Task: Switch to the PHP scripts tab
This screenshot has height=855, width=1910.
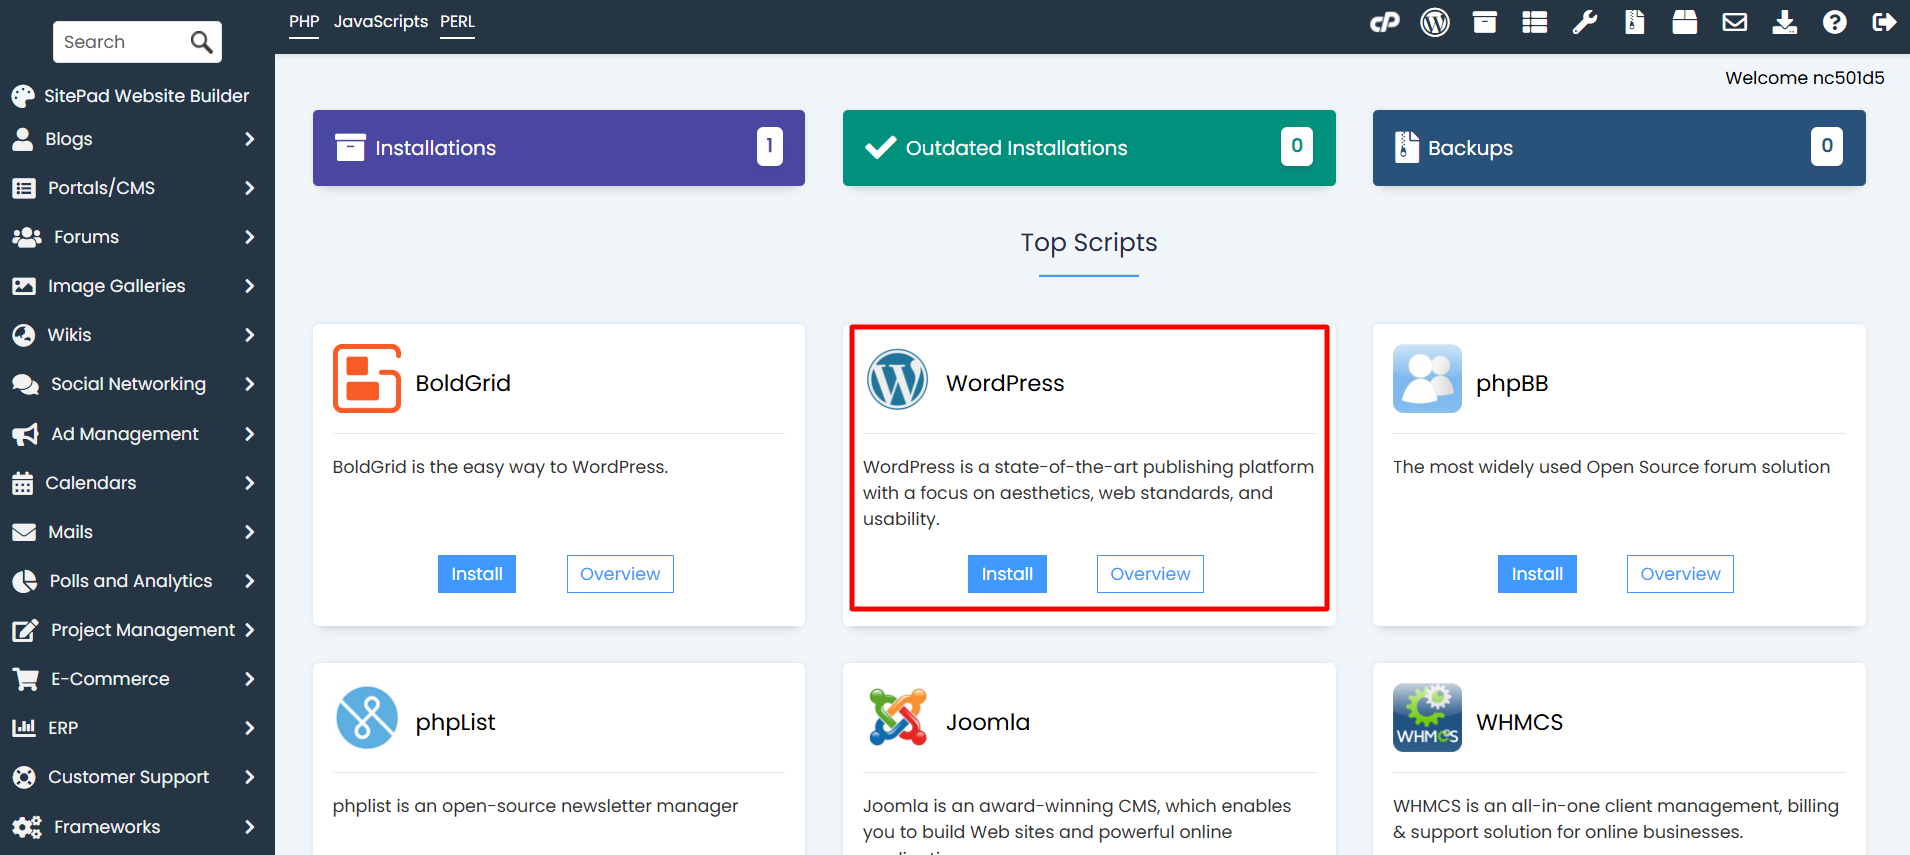Action: point(304,21)
